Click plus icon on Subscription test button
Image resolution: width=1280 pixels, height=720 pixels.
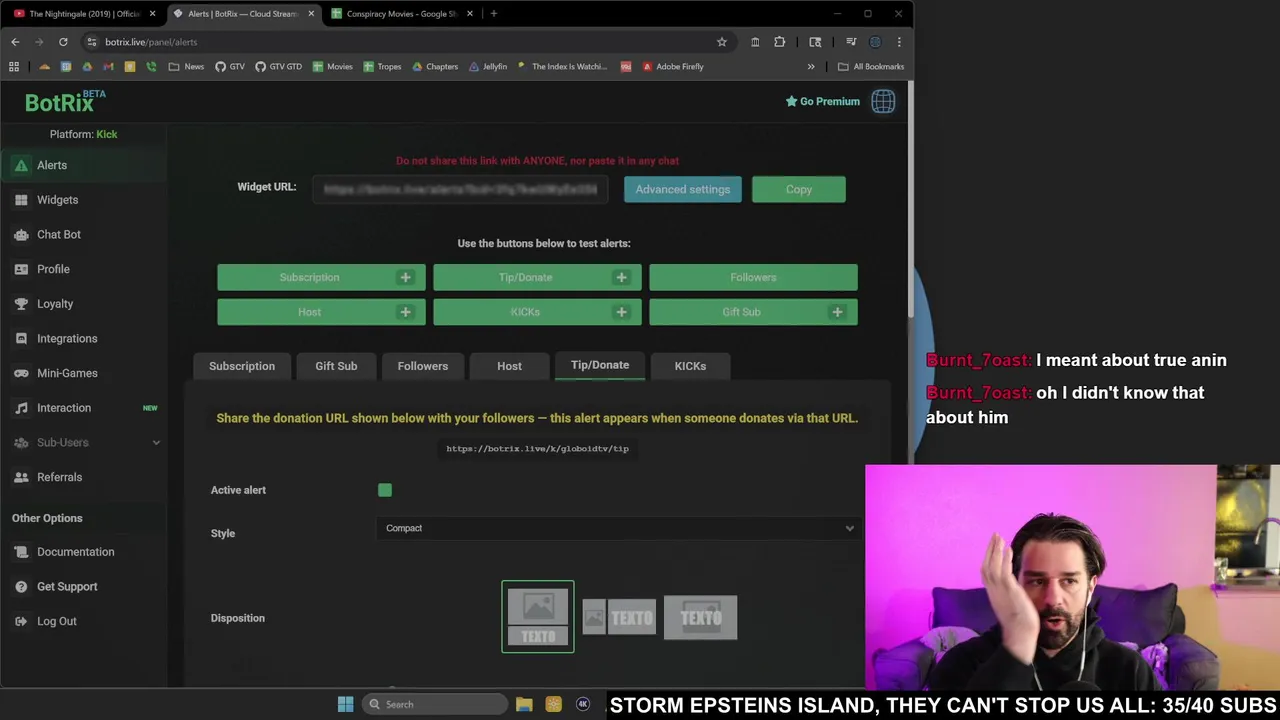405,277
